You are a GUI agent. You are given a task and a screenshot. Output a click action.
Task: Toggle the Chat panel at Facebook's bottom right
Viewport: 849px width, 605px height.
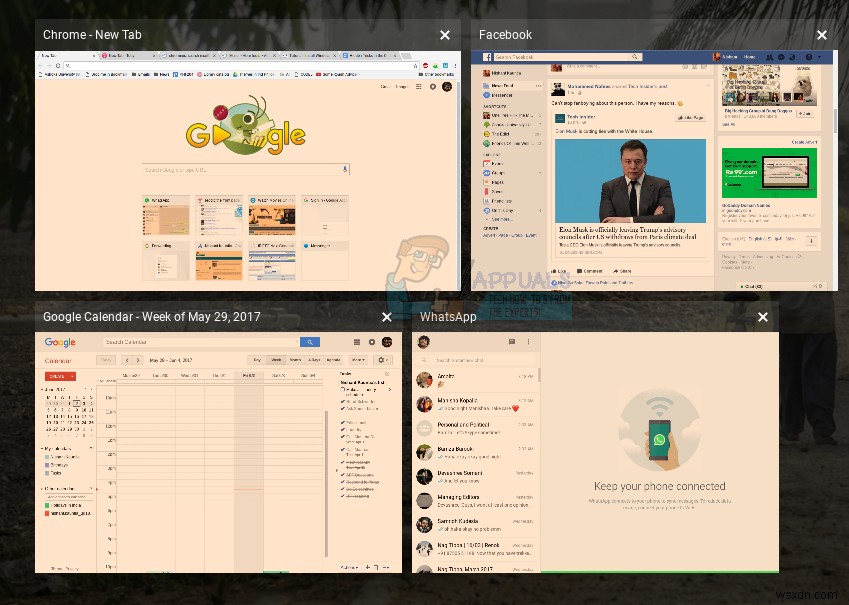752,285
